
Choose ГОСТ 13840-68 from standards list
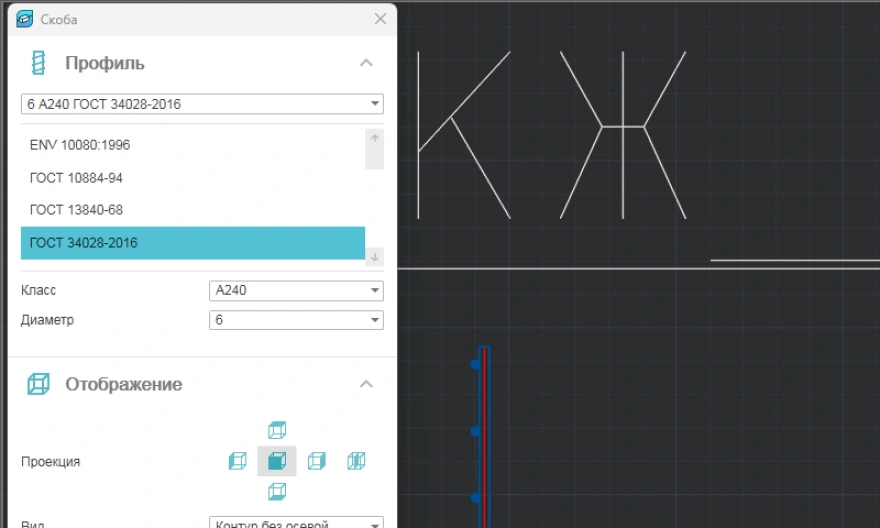click(x=76, y=210)
